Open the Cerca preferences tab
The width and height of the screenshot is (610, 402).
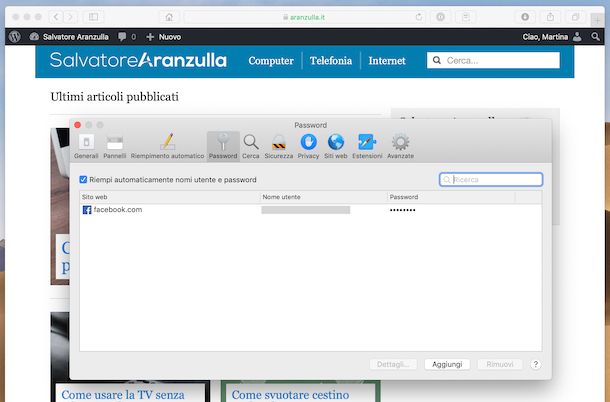(x=251, y=146)
